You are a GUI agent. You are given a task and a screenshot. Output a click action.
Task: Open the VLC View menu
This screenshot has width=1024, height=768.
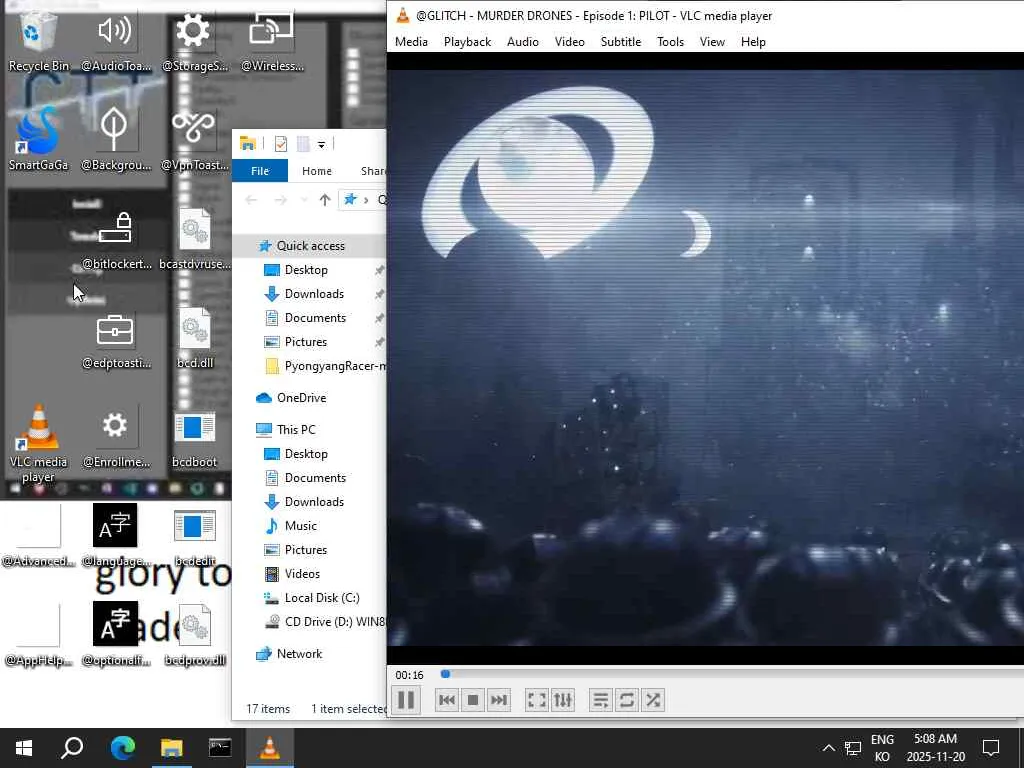point(712,42)
